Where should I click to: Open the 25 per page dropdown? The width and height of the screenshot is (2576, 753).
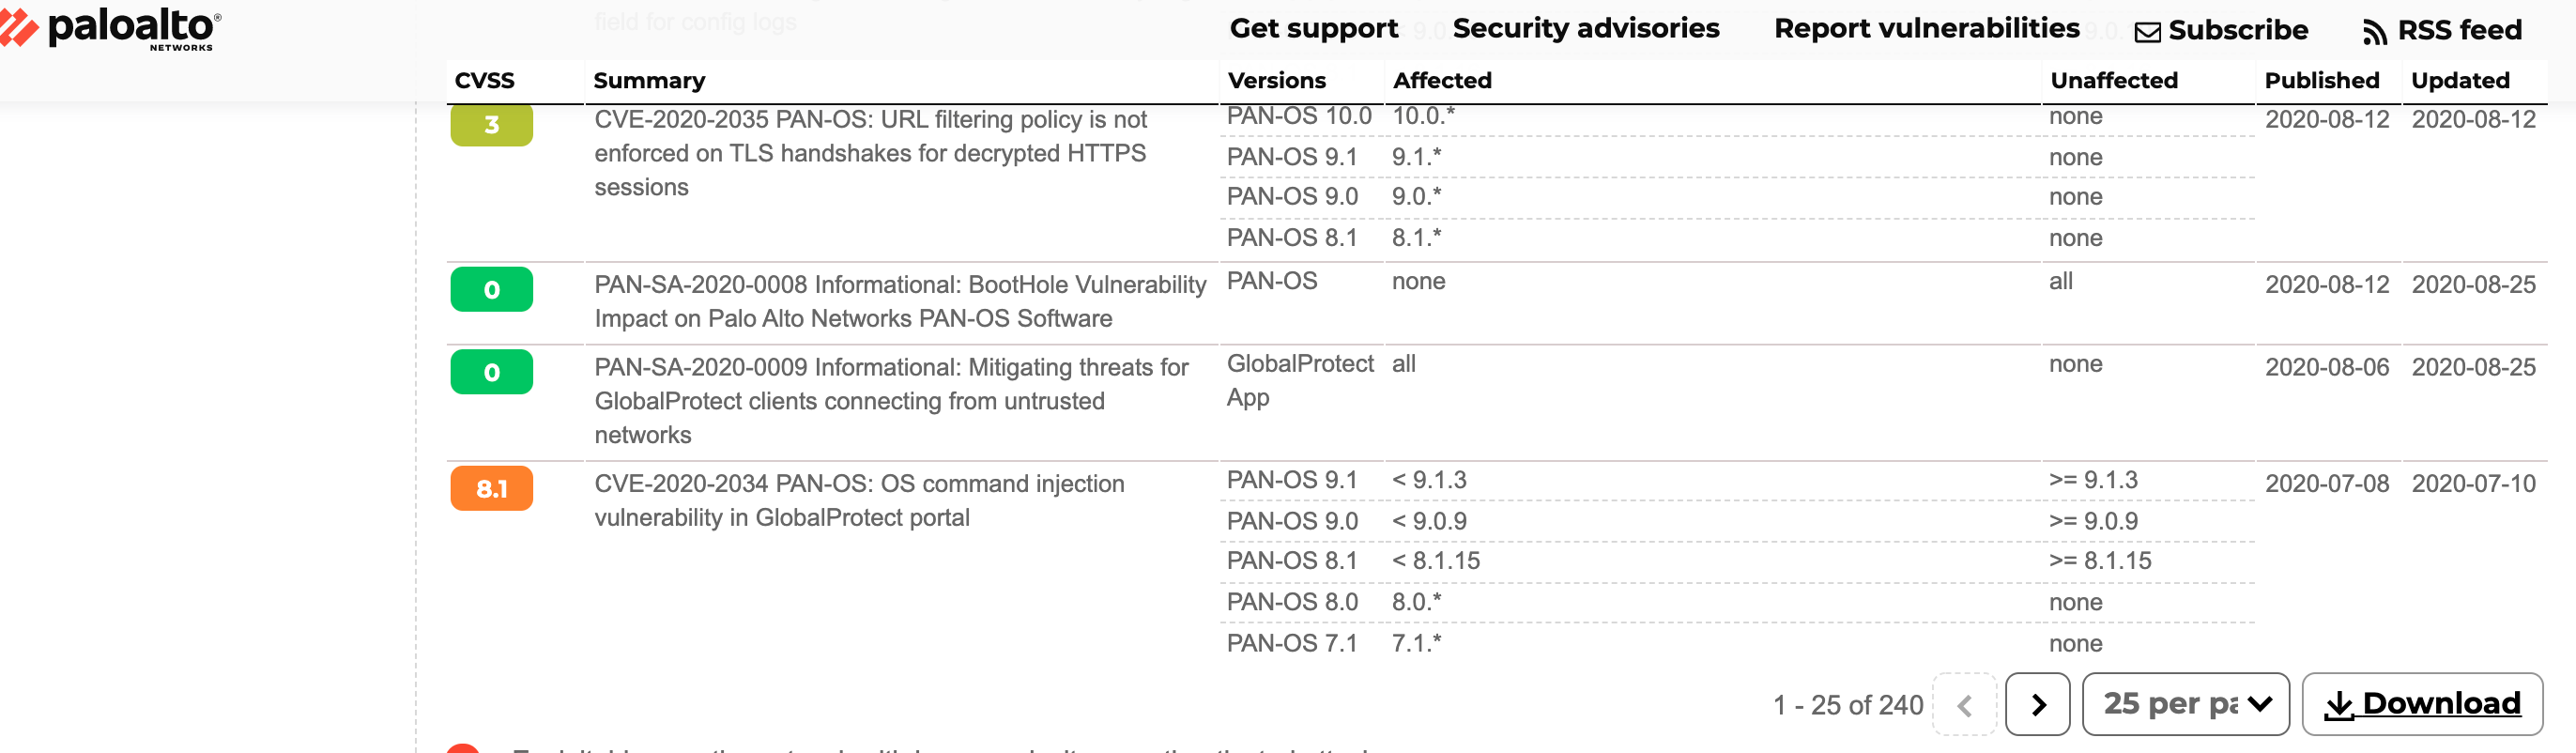coord(2185,705)
